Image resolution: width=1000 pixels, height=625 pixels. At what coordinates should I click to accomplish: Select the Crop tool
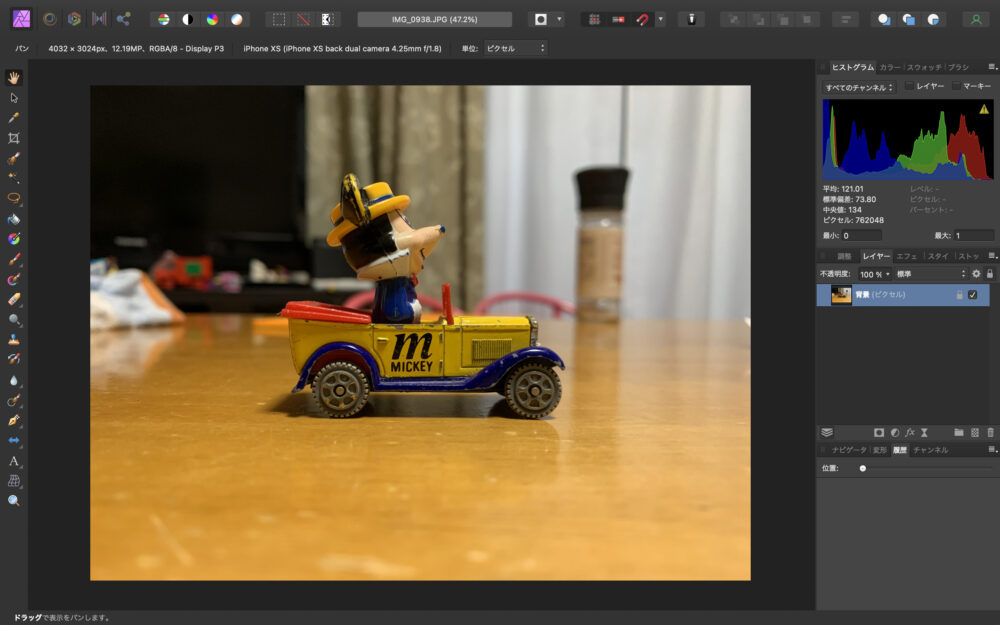[x=14, y=138]
